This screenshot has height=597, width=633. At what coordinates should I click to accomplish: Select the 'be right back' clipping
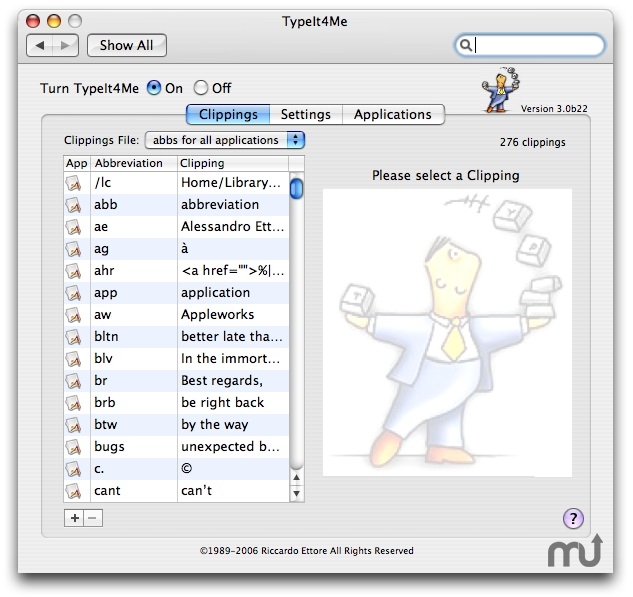coord(222,402)
